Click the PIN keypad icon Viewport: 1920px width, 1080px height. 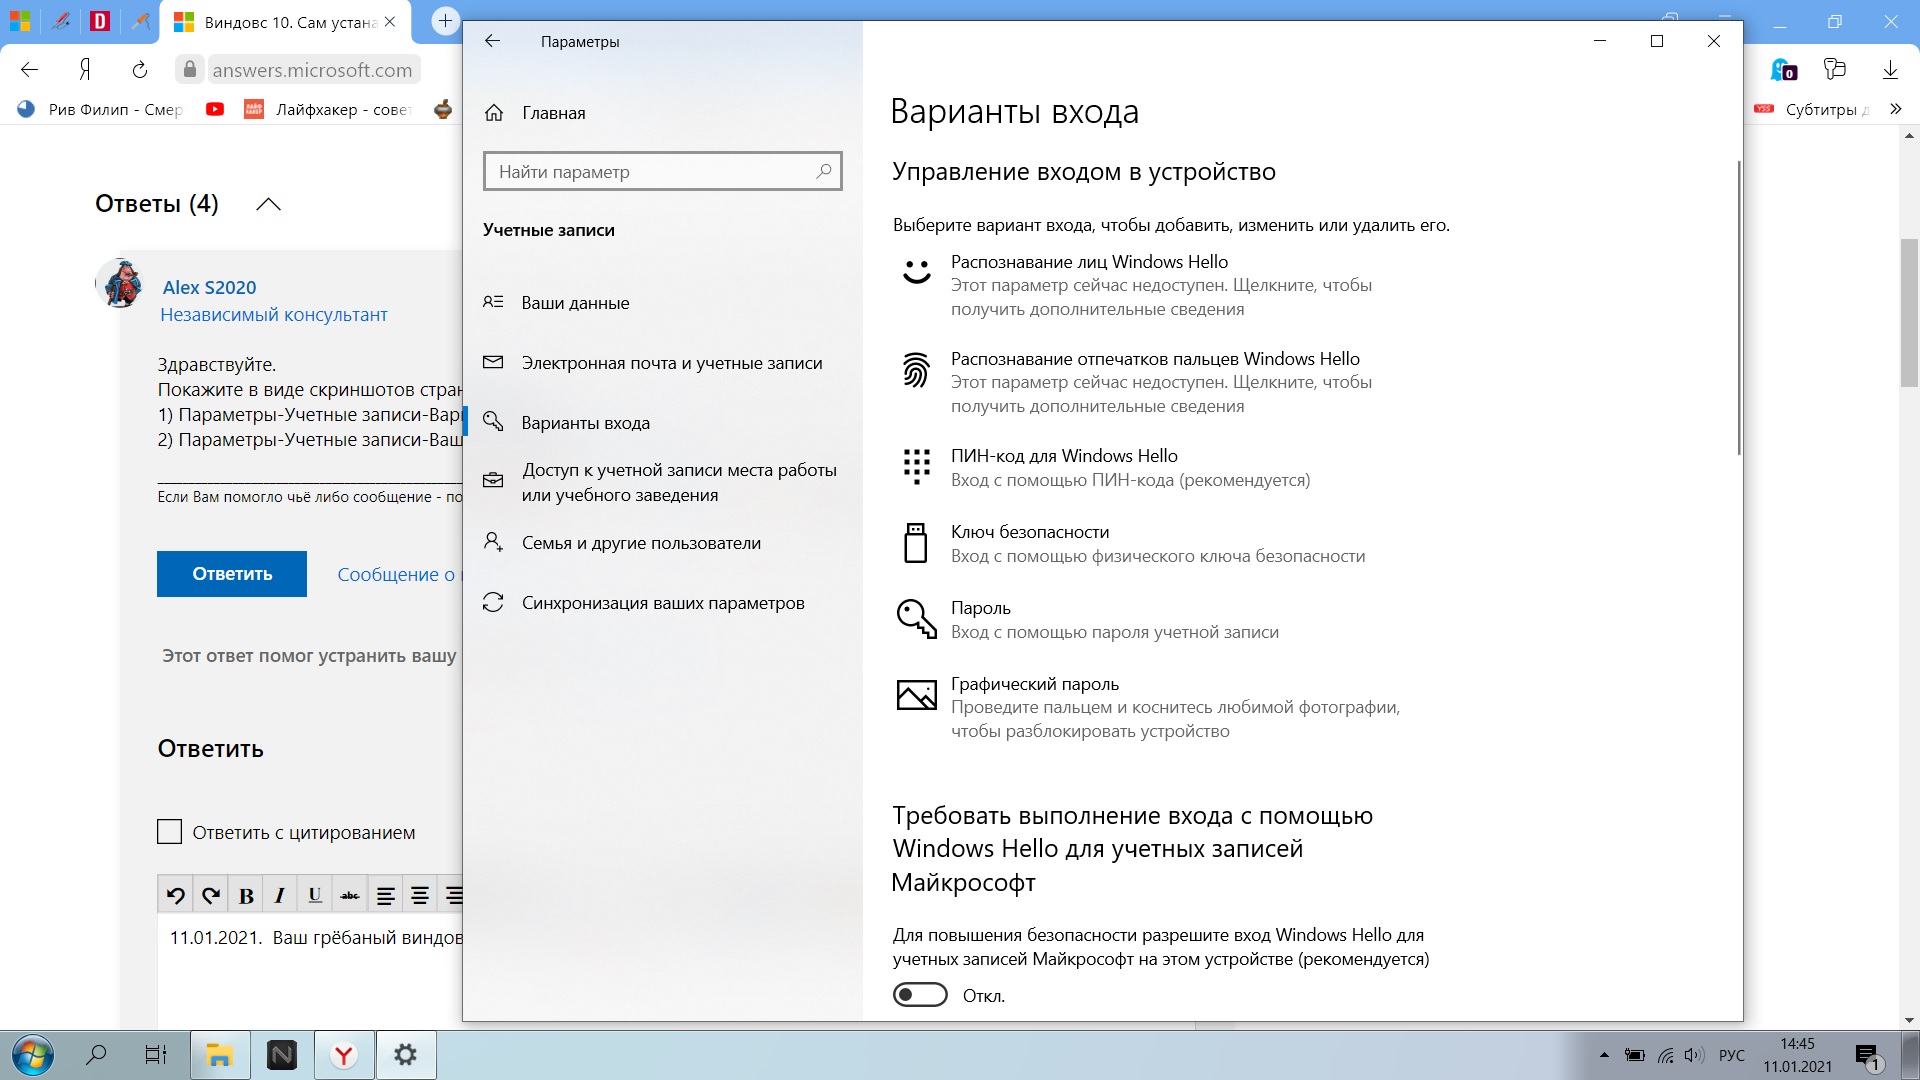click(916, 466)
